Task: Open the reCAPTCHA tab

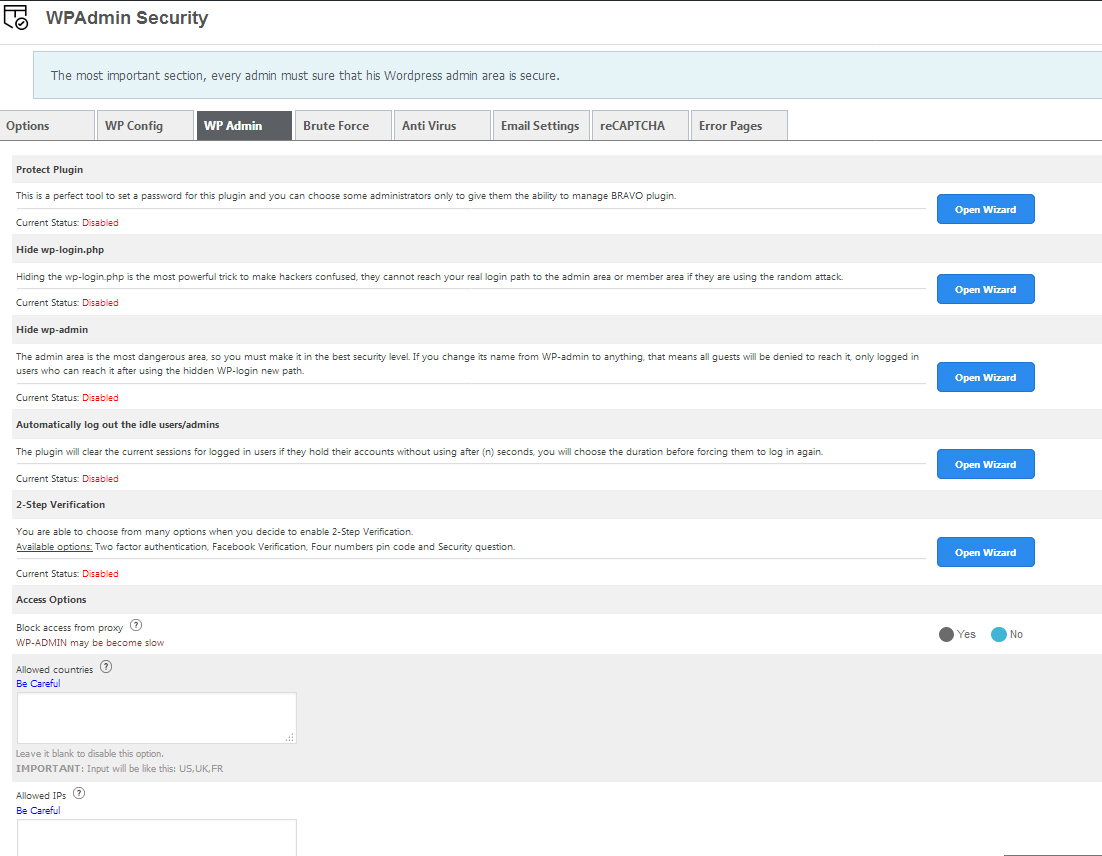Action: [640, 126]
